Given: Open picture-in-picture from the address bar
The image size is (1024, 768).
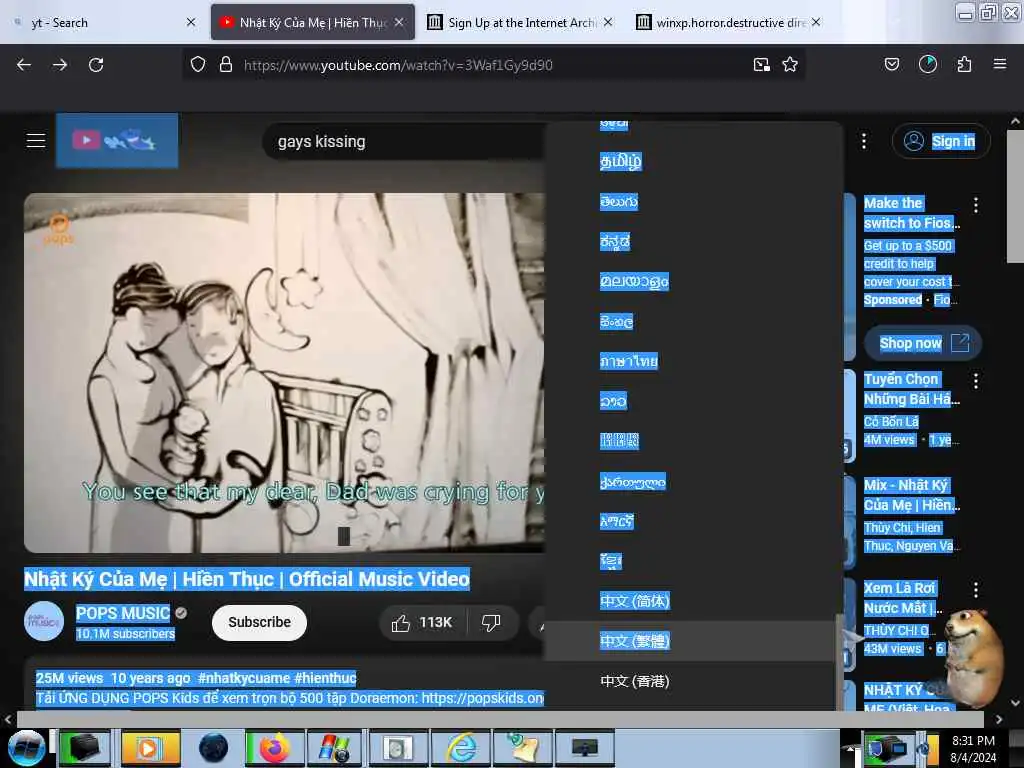Looking at the screenshot, I should [761, 65].
